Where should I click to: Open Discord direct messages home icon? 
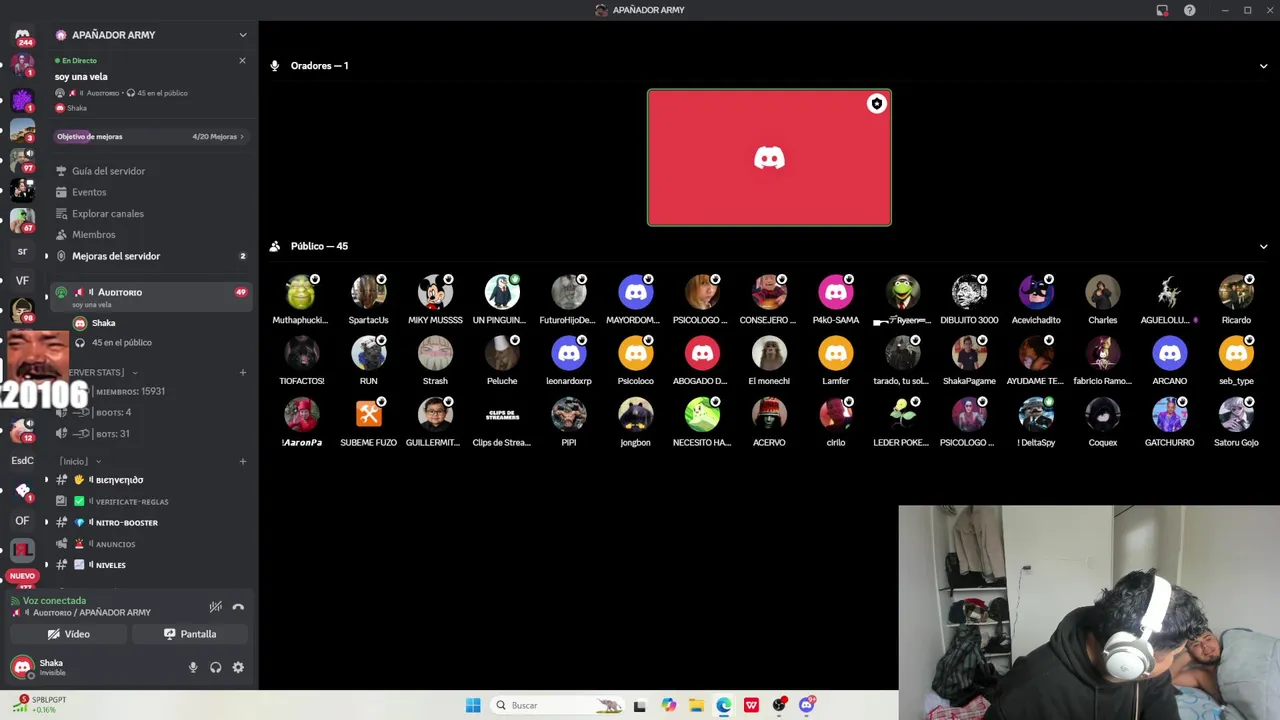22,37
